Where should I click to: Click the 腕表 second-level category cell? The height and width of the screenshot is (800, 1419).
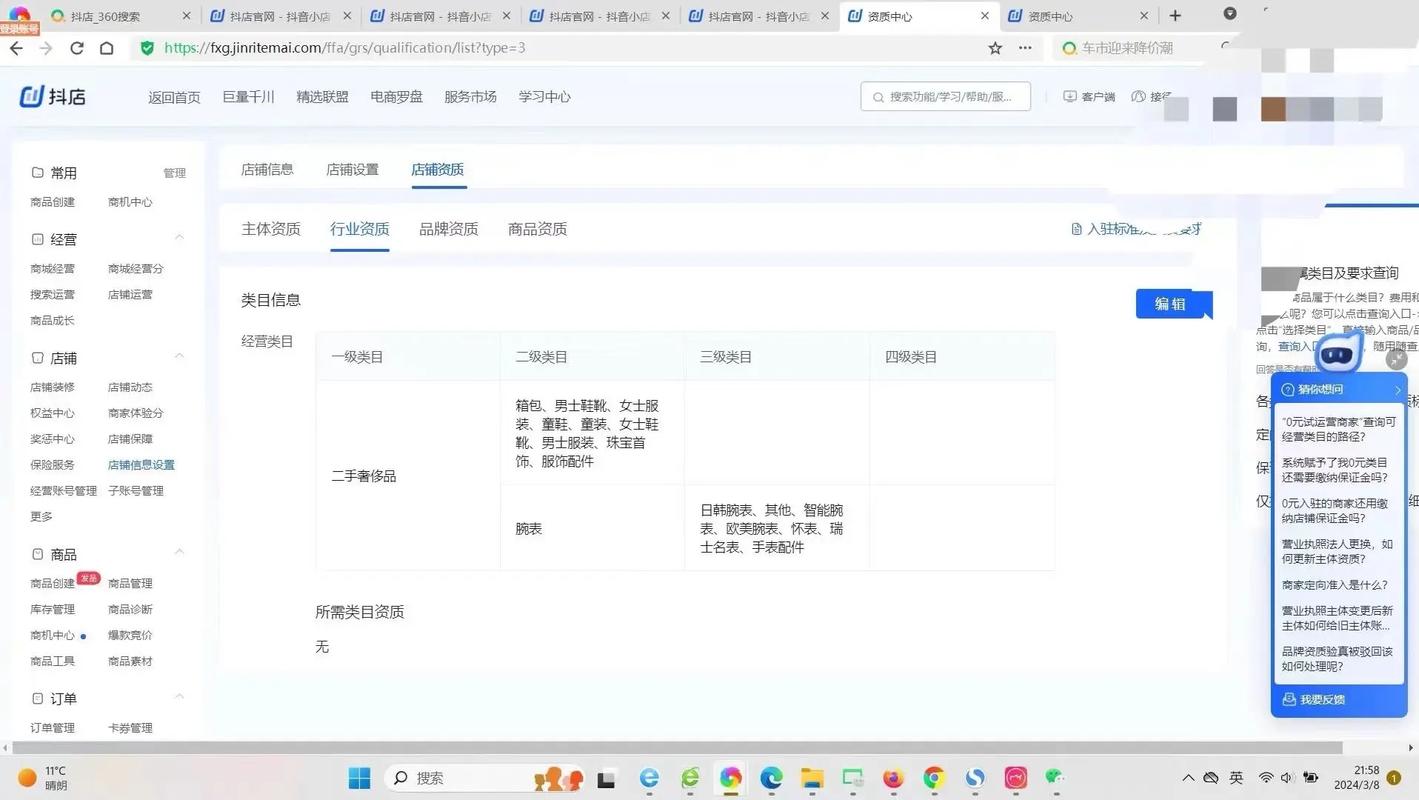(x=592, y=528)
